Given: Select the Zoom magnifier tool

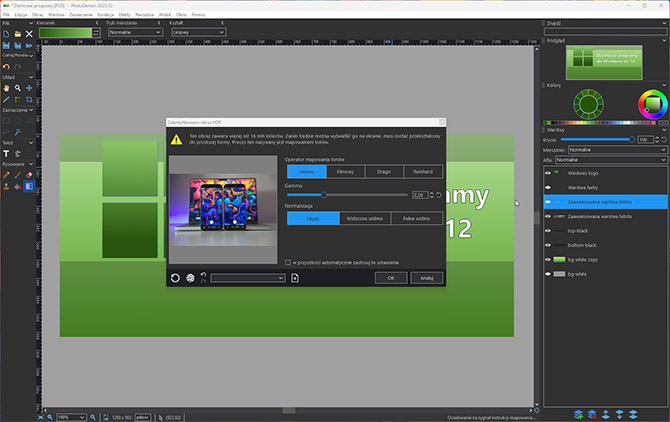Looking at the screenshot, I should (x=18, y=88).
